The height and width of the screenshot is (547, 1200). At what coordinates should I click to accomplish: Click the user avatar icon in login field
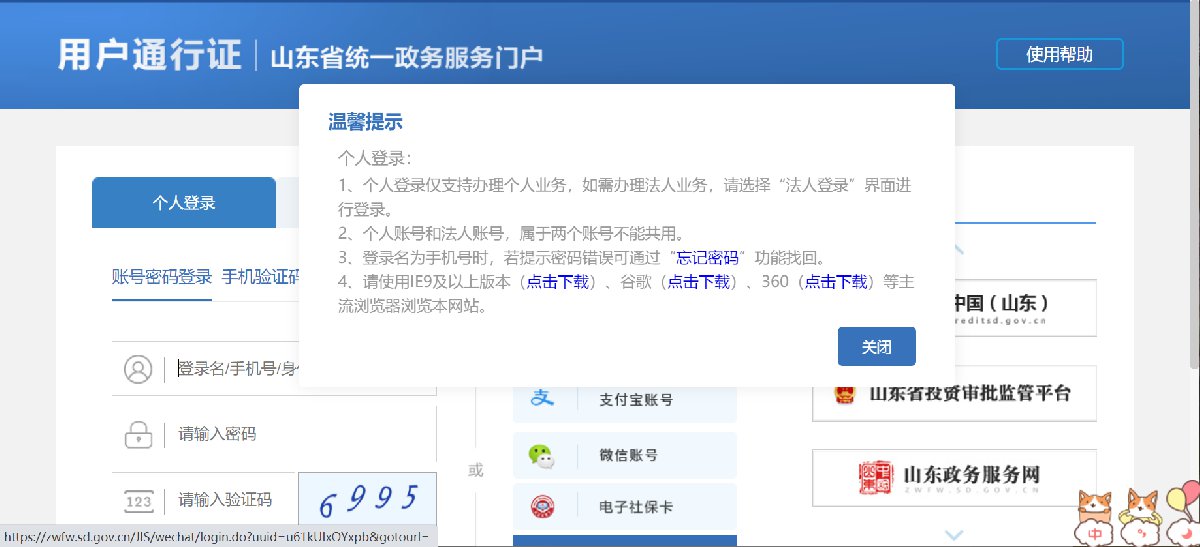pyautogui.click(x=138, y=369)
